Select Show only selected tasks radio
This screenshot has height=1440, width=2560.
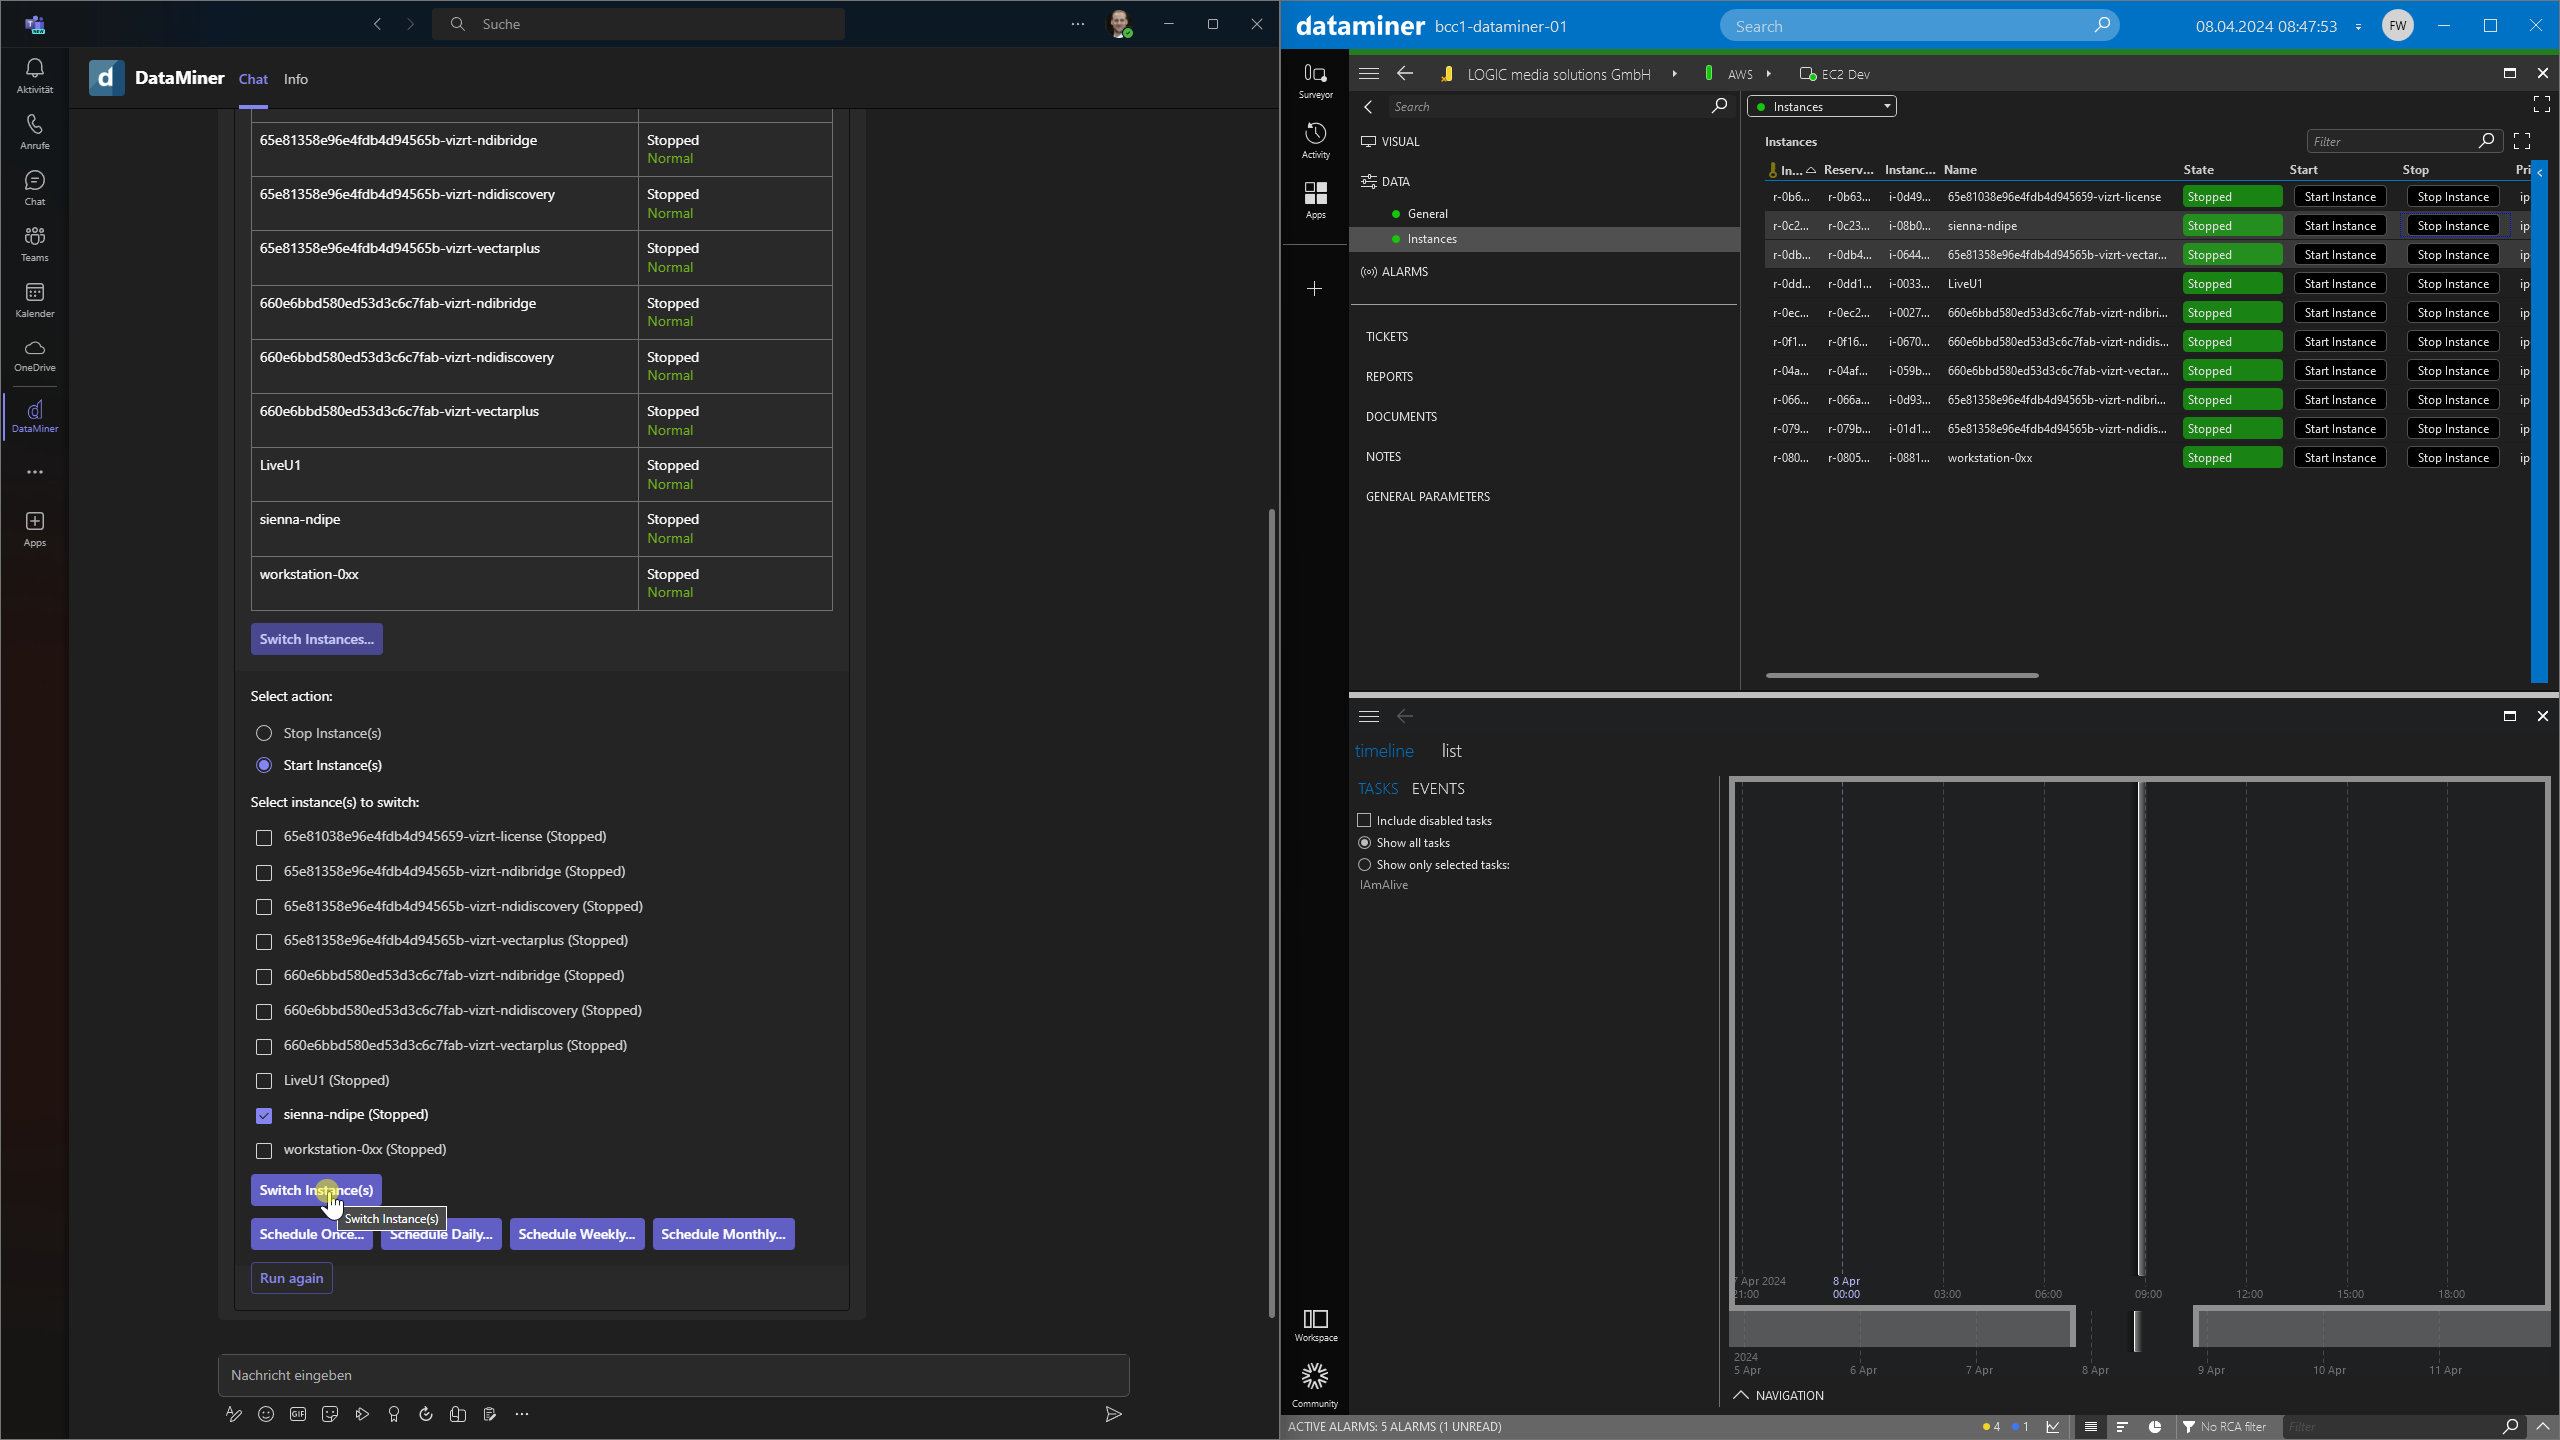[1364, 865]
